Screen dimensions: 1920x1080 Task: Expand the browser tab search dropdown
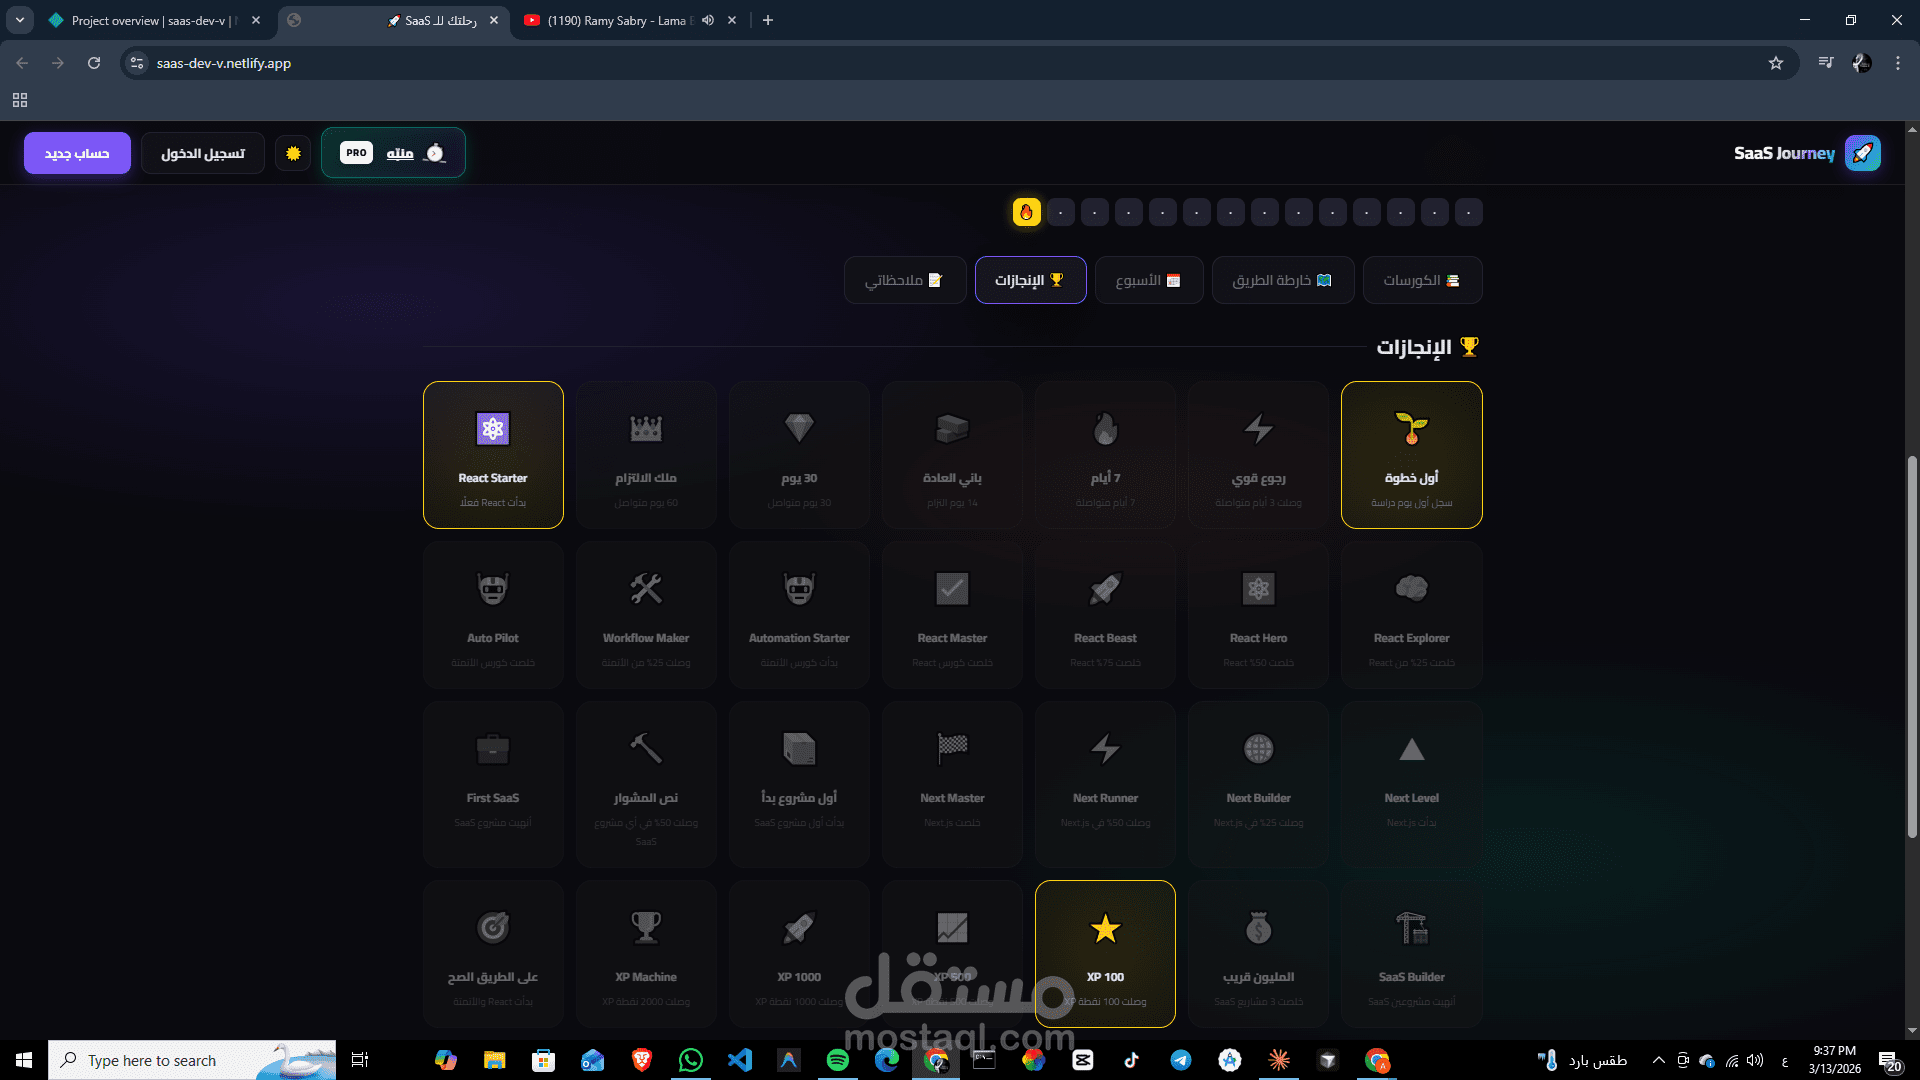pos(20,20)
